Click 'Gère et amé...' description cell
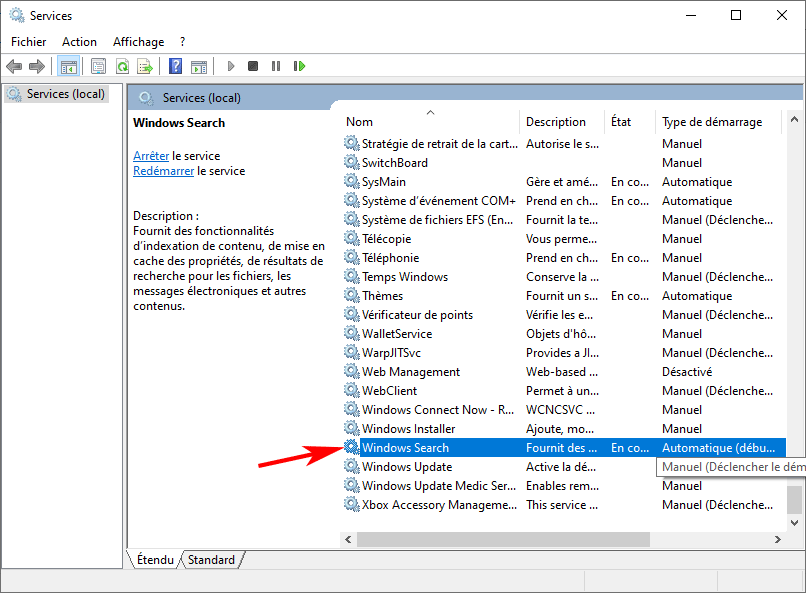 [x=562, y=181]
